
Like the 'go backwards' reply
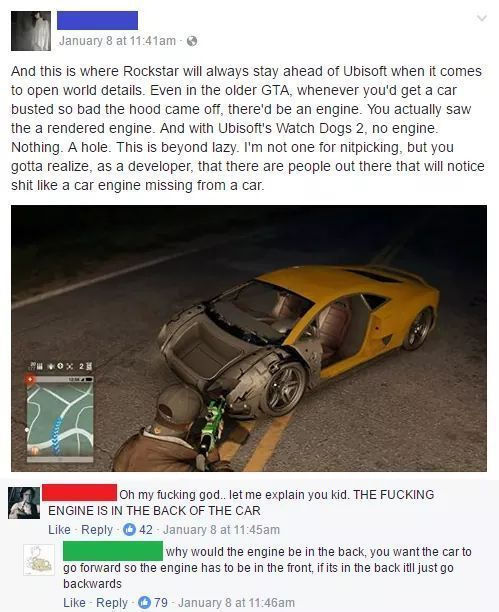coord(74,603)
